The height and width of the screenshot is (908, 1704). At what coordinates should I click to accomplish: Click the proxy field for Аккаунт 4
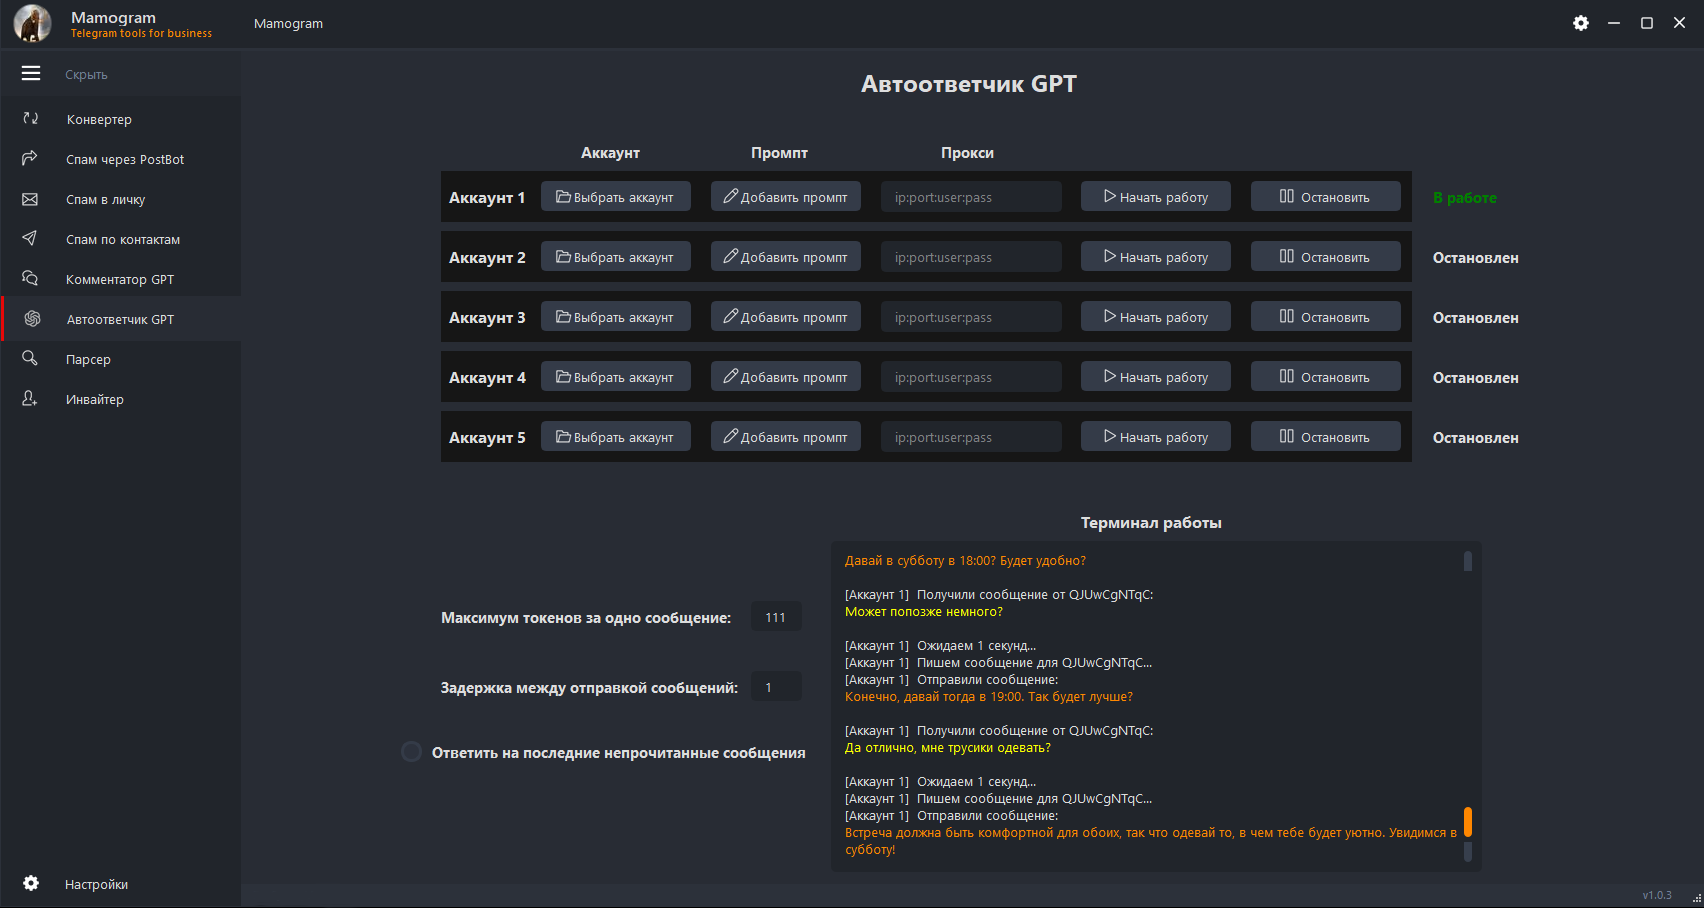point(970,377)
